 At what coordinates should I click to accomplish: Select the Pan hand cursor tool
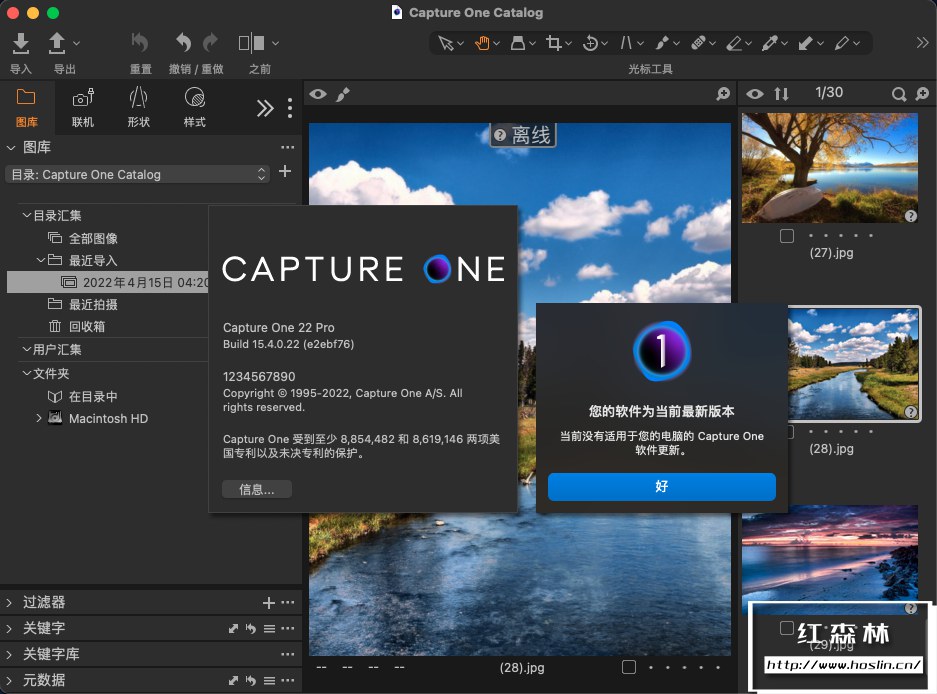click(483, 43)
